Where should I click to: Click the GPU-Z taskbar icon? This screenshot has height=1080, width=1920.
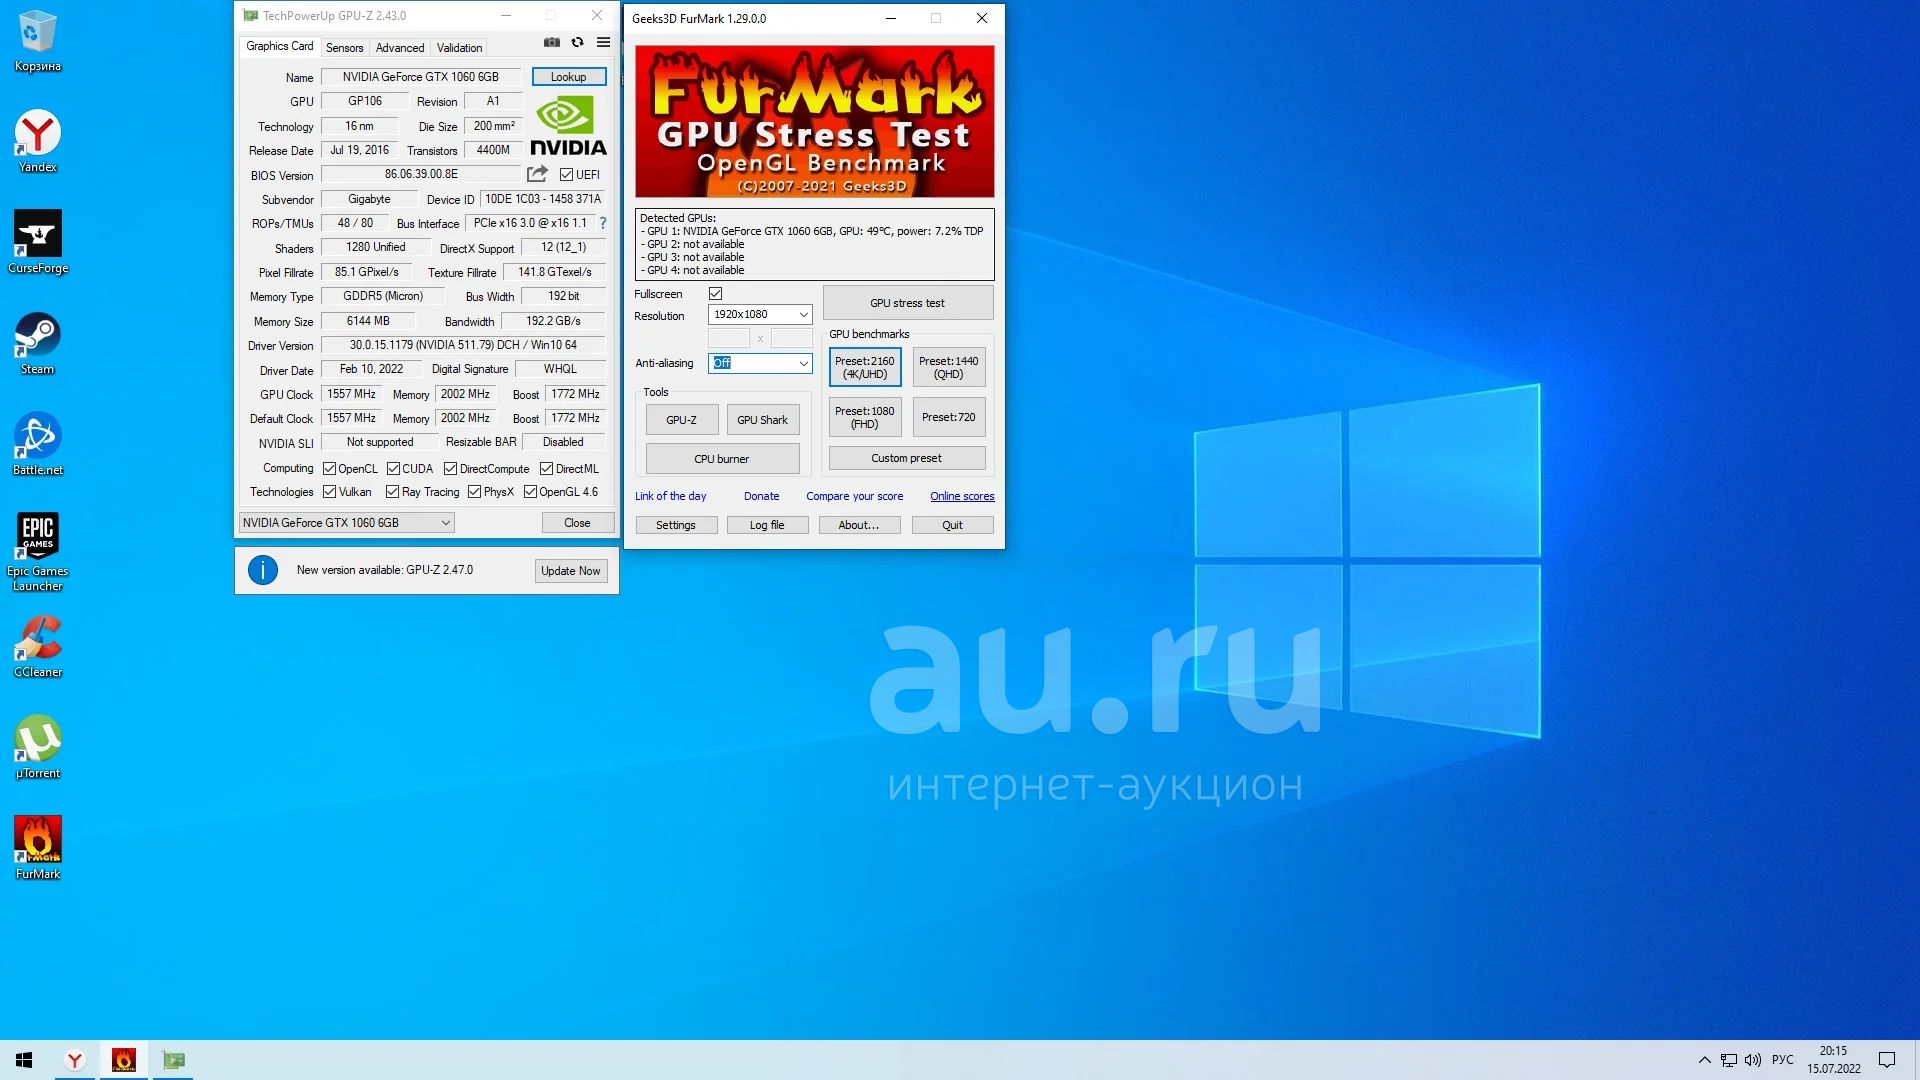[174, 1060]
